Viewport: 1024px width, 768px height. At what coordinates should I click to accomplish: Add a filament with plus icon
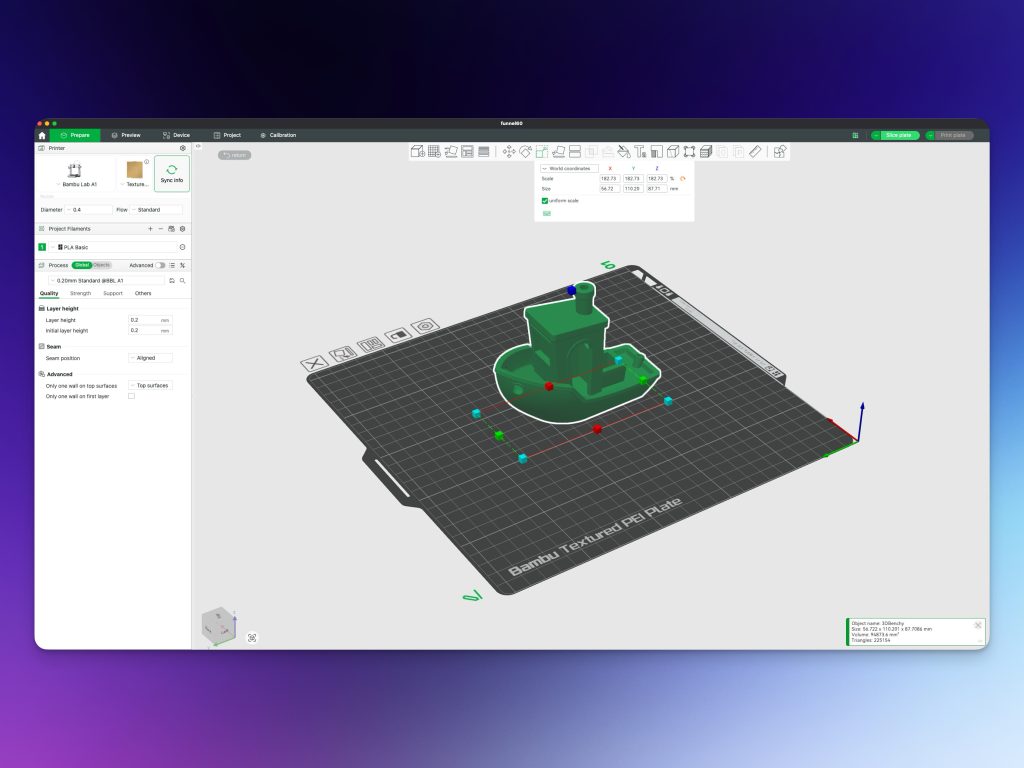[150, 229]
